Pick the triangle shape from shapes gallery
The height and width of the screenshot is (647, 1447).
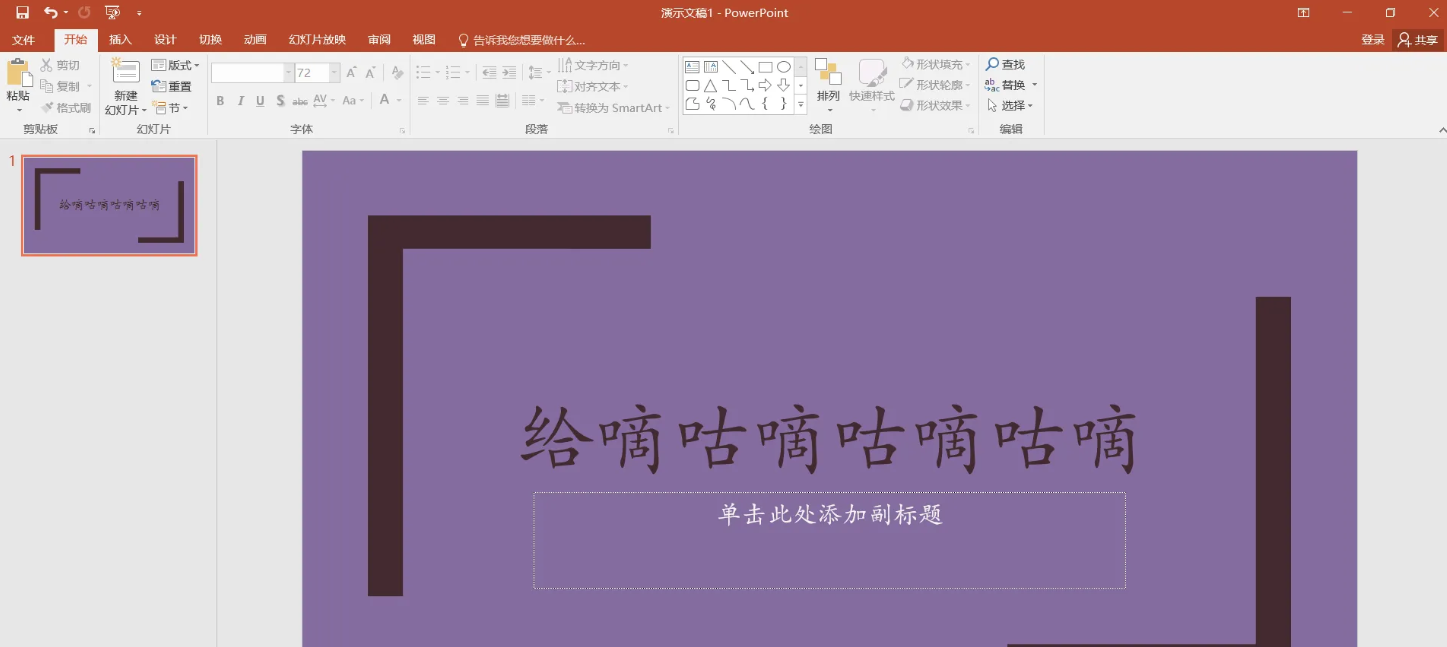(x=710, y=86)
